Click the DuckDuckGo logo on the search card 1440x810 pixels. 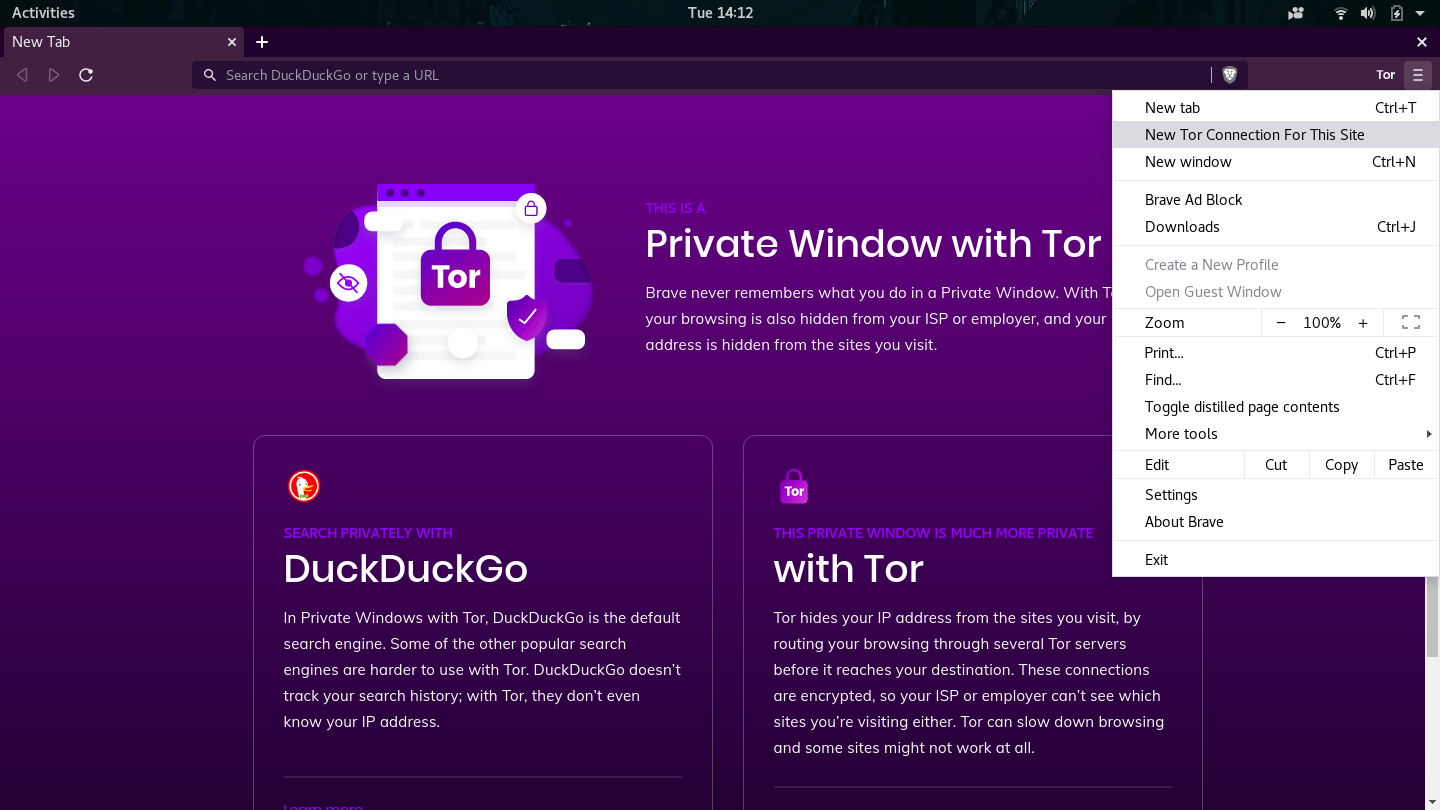[304, 486]
